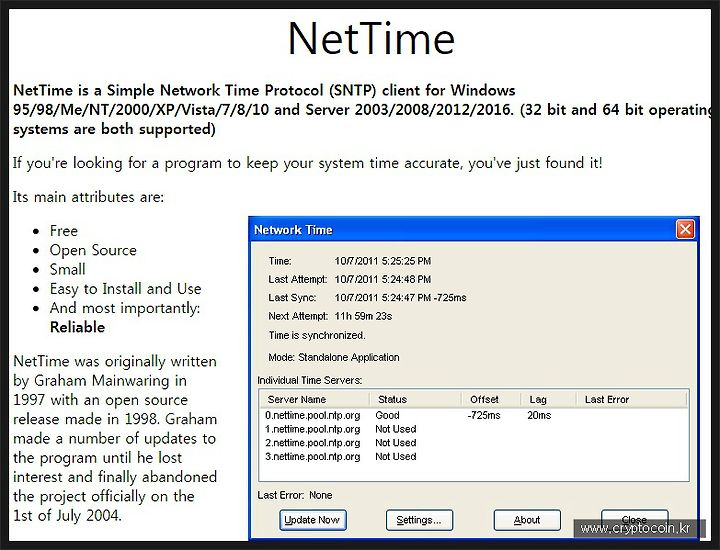Click the -725ms offset cell
The image size is (720, 550).
tap(484, 415)
